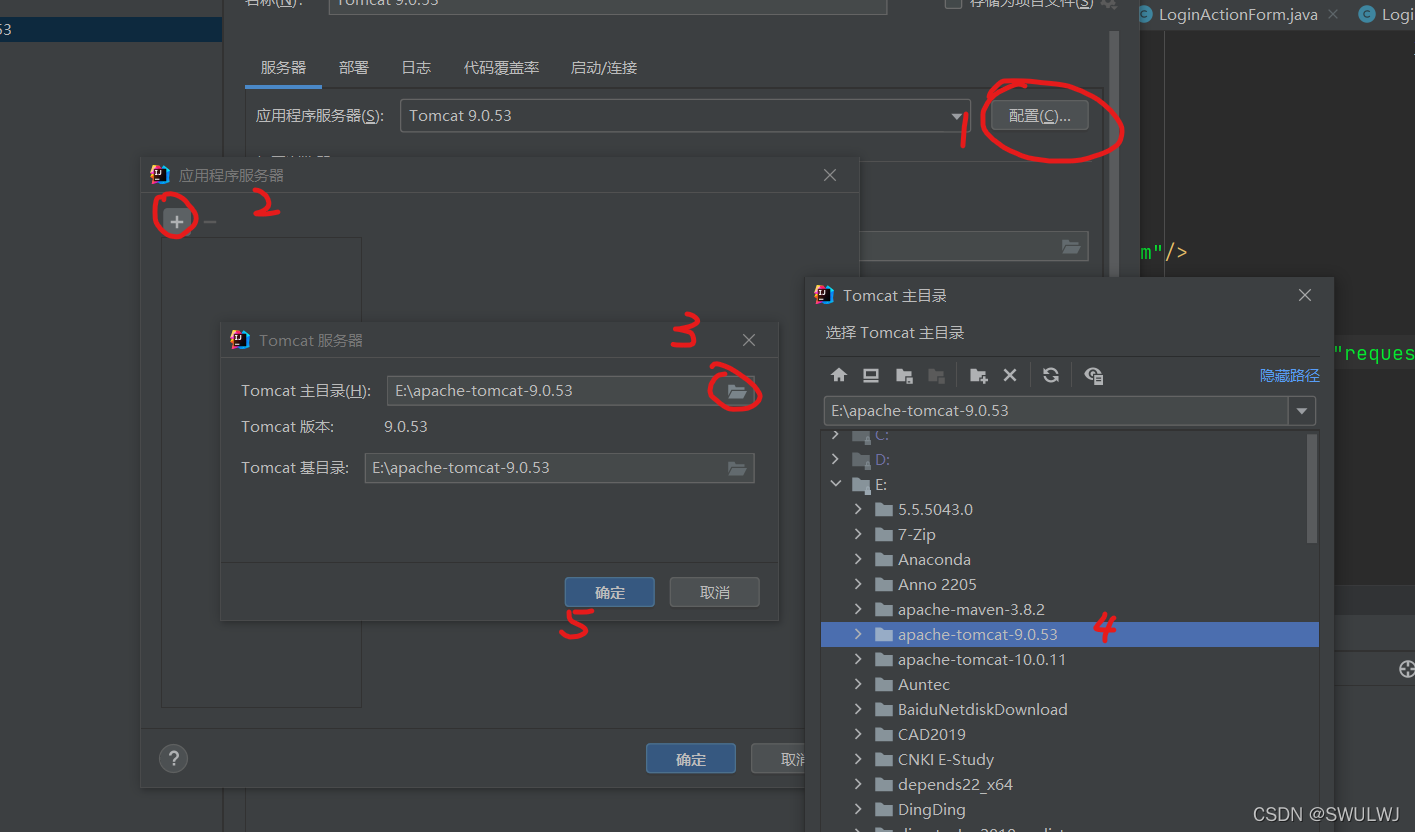
Task: Open the 应用程序服务器 Tomcat 9.0.53 dropdown
Action: pyautogui.click(x=685, y=116)
